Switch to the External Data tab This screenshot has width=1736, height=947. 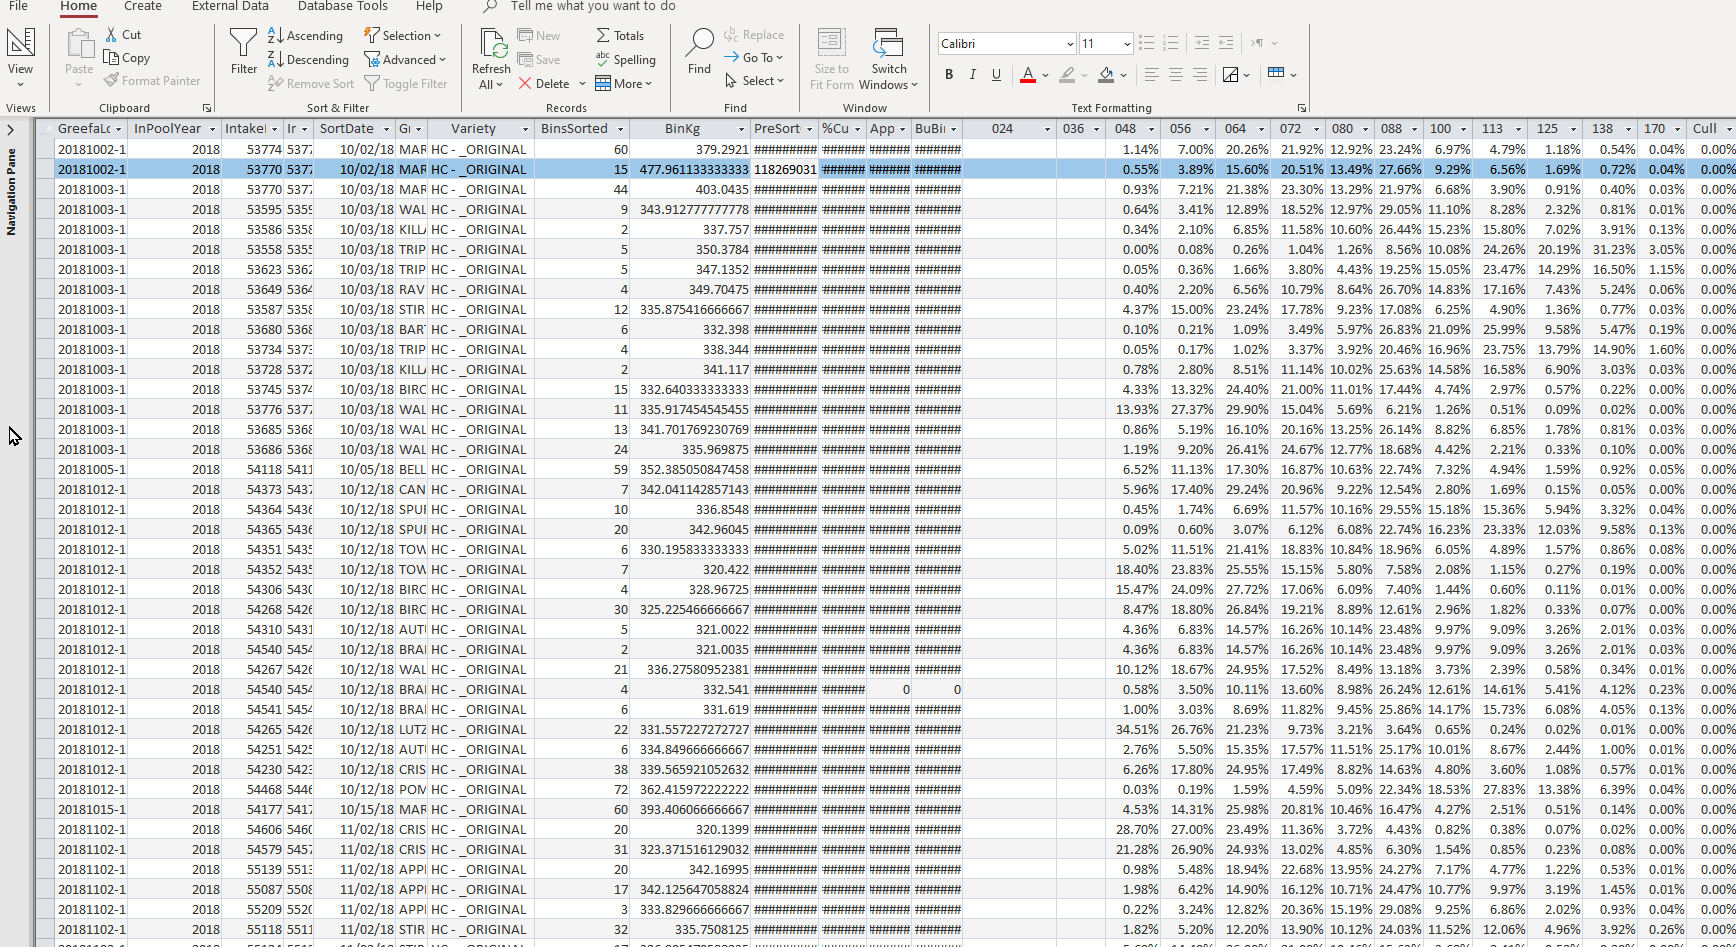tap(230, 6)
